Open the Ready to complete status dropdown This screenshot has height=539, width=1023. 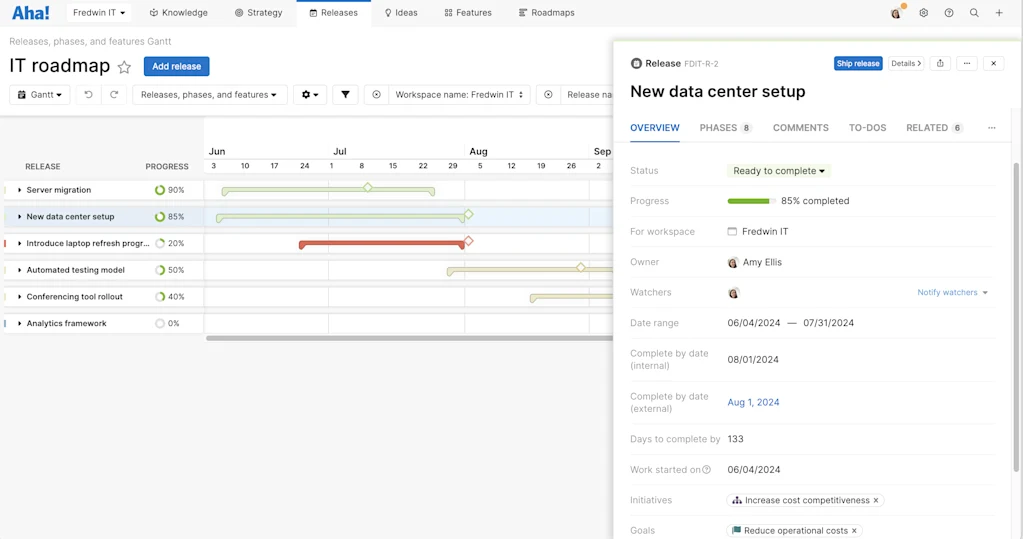[778, 171]
